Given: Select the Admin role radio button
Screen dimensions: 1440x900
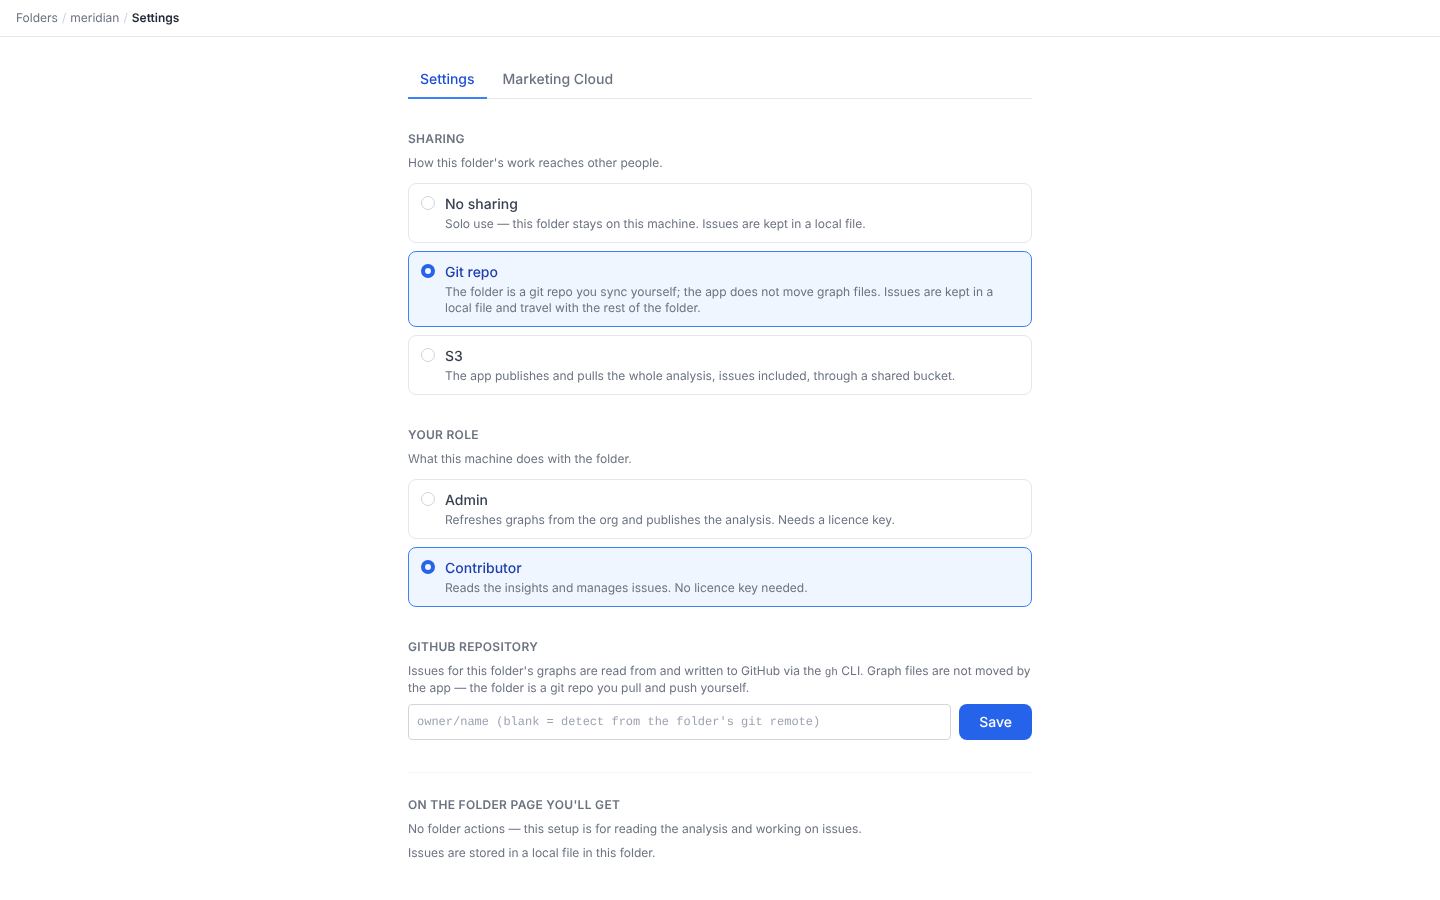Looking at the screenshot, I should (x=428, y=499).
